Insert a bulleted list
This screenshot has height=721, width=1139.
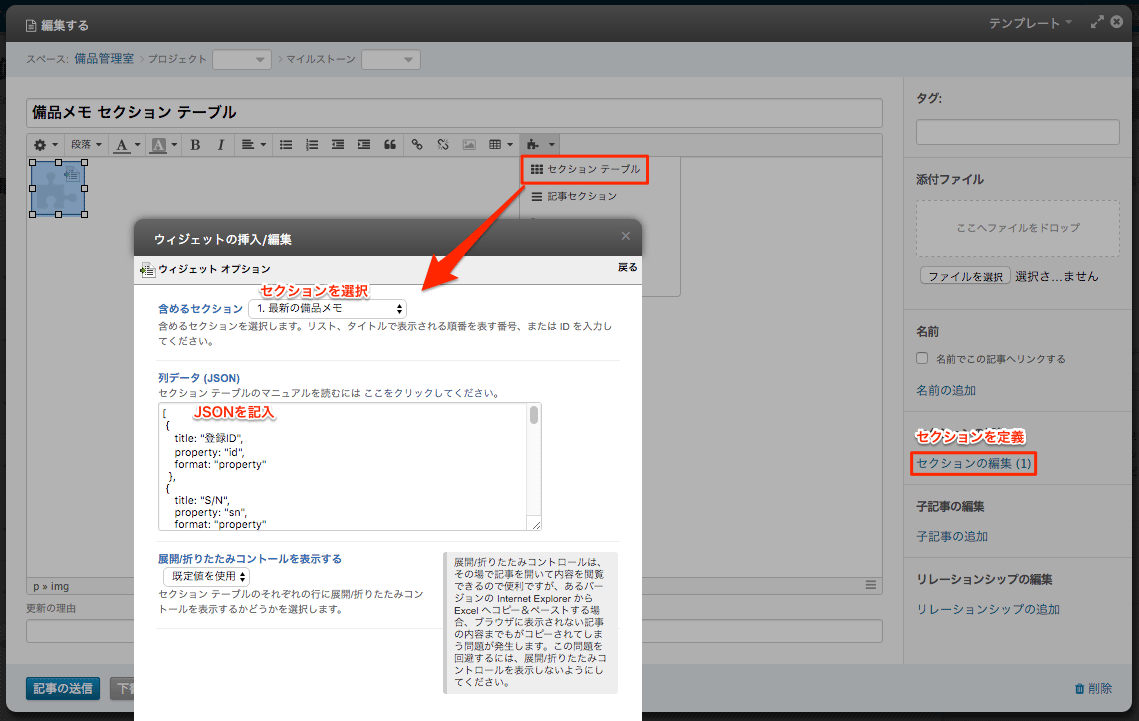pos(286,145)
